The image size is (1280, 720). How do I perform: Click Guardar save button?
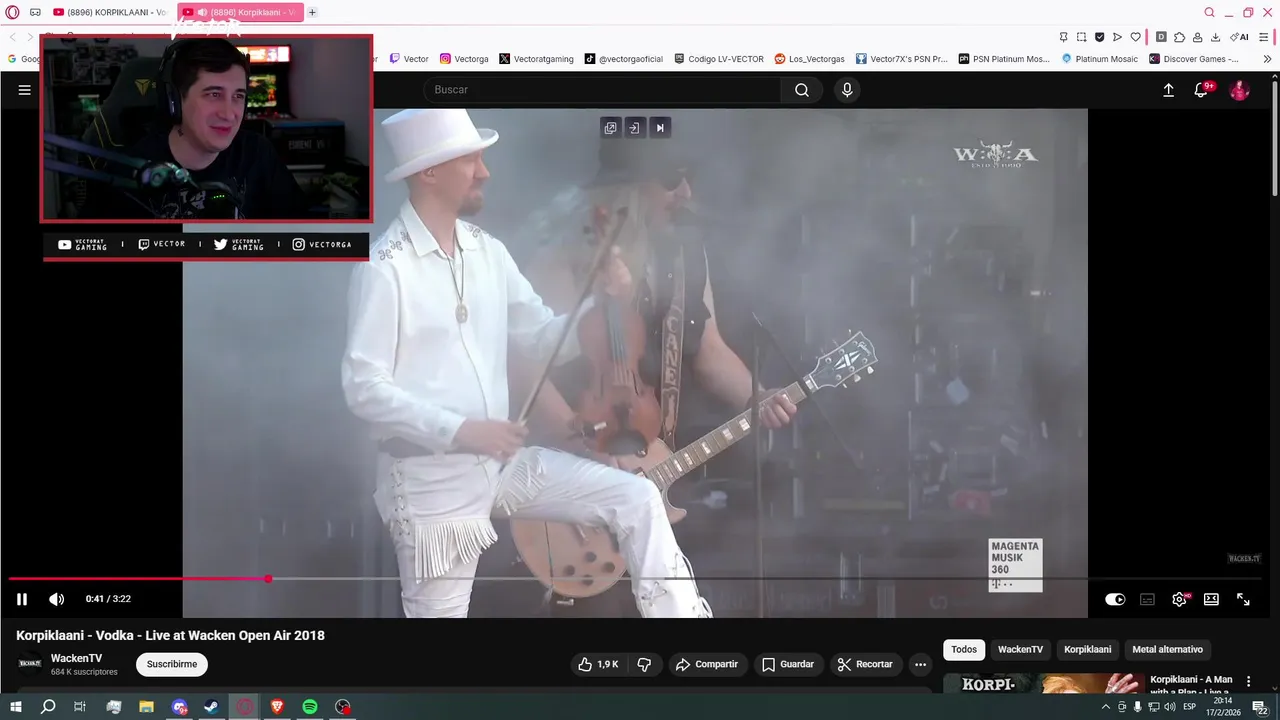coord(788,664)
